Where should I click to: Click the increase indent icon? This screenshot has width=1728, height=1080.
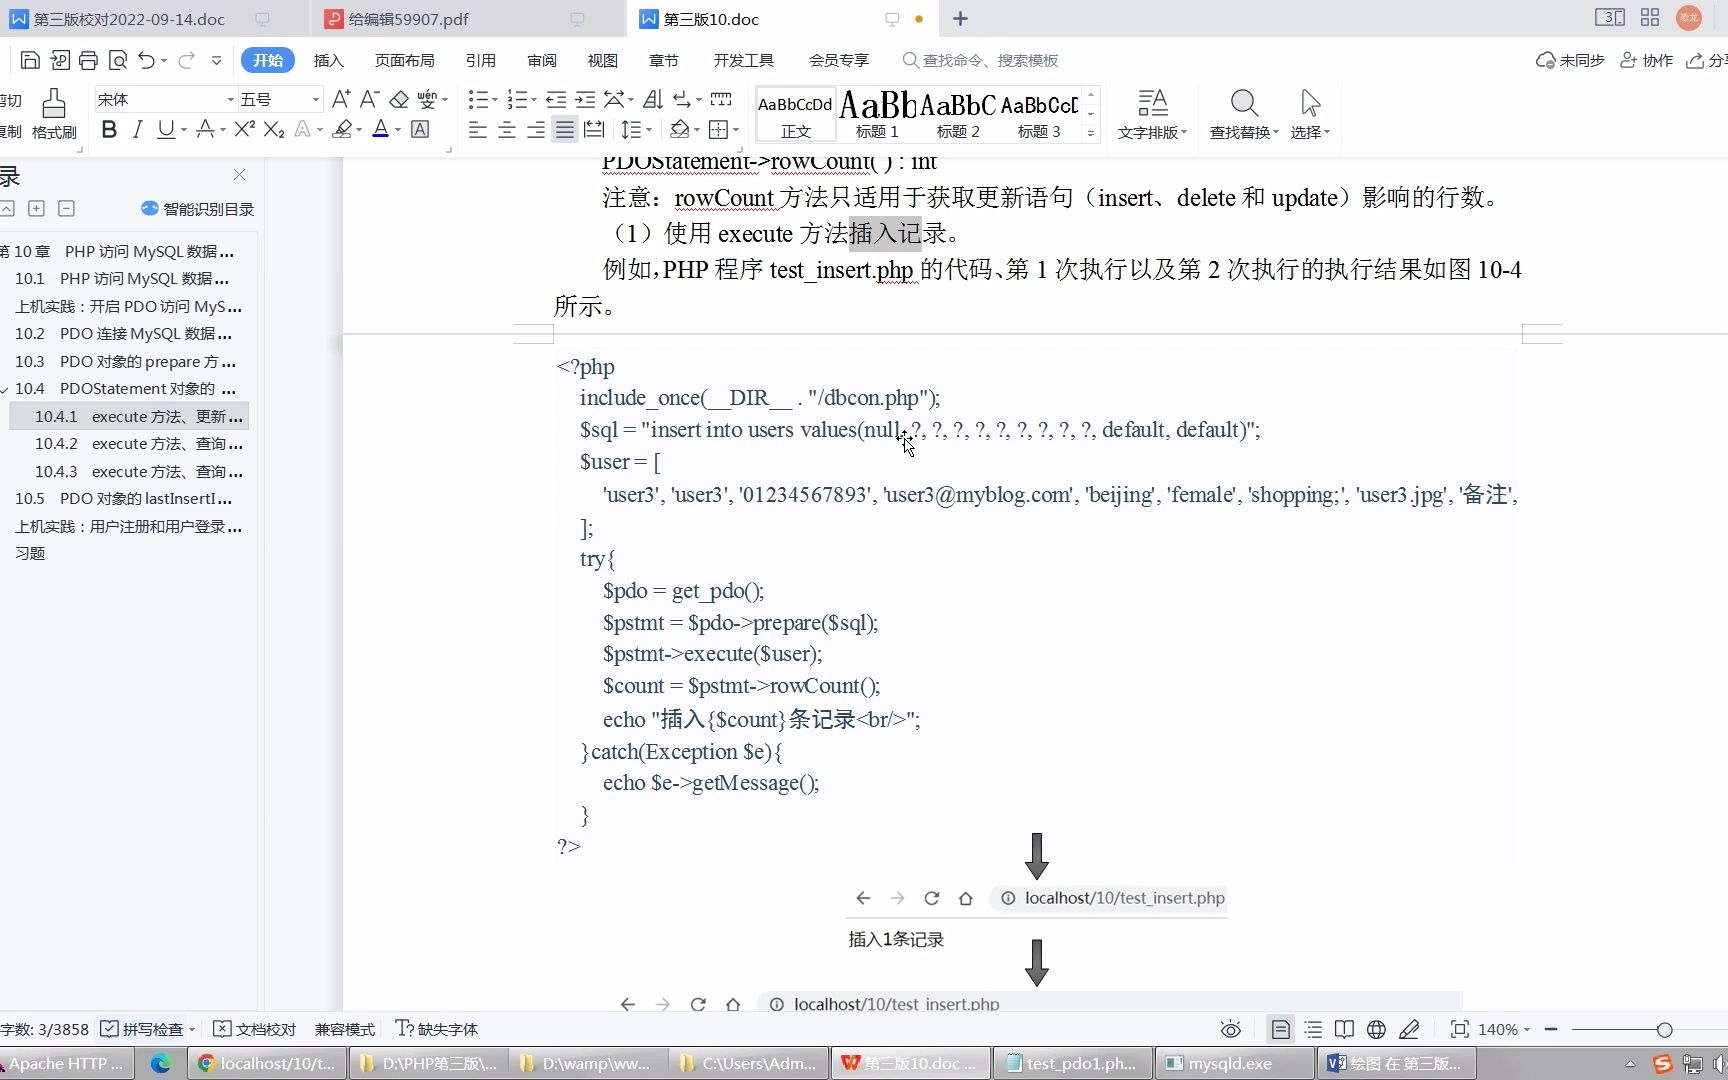click(585, 99)
